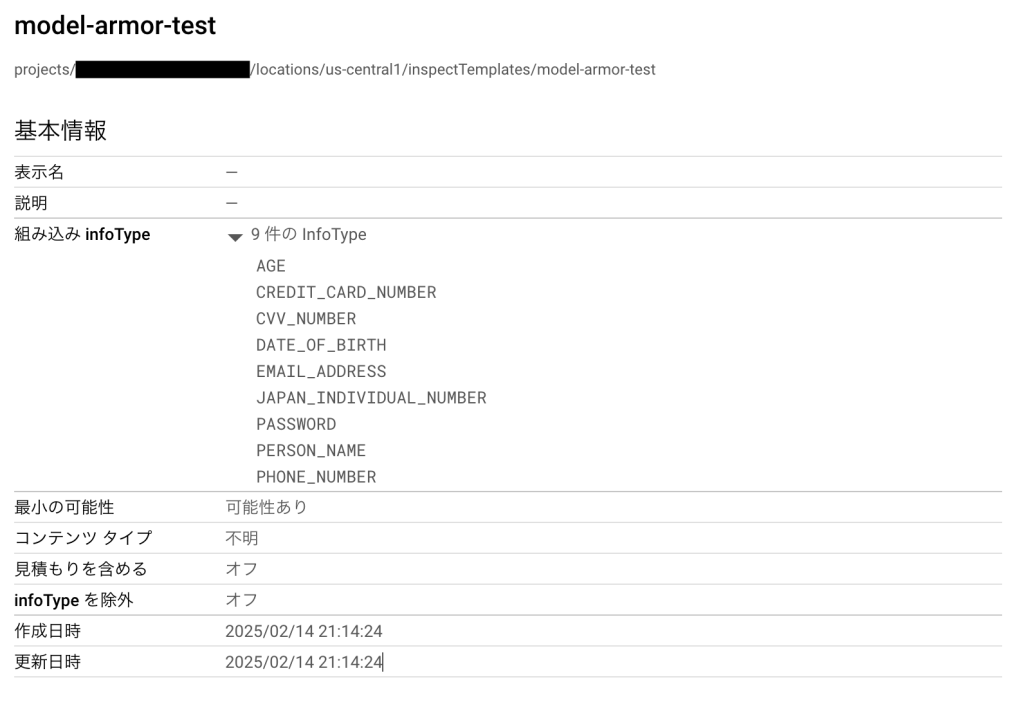Select the PASSWORD infoType entry
1024x709 pixels.
coord(296,424)
